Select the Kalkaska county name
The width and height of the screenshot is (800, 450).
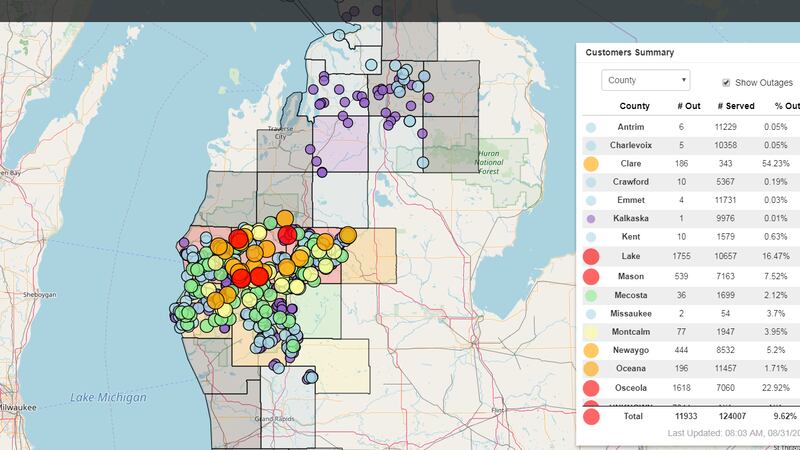click(631, 219)
